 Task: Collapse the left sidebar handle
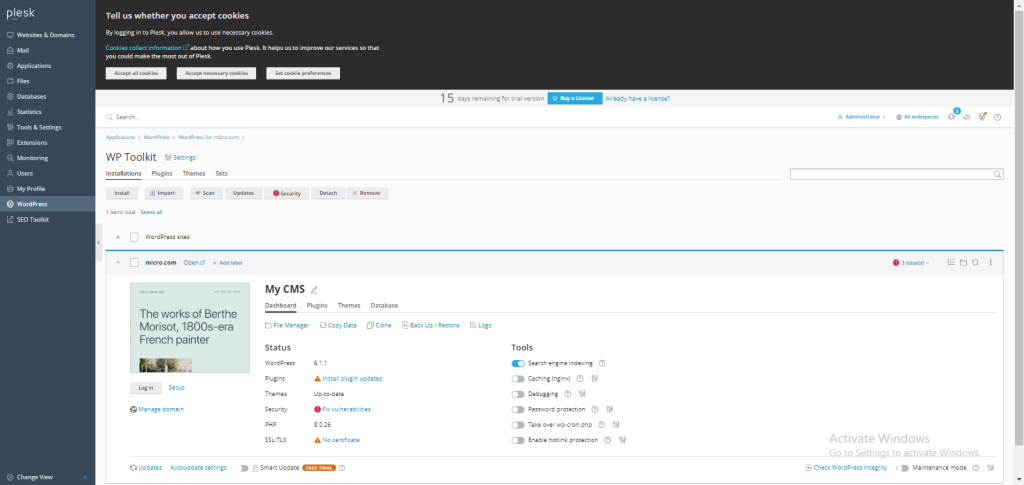point(98,242)
